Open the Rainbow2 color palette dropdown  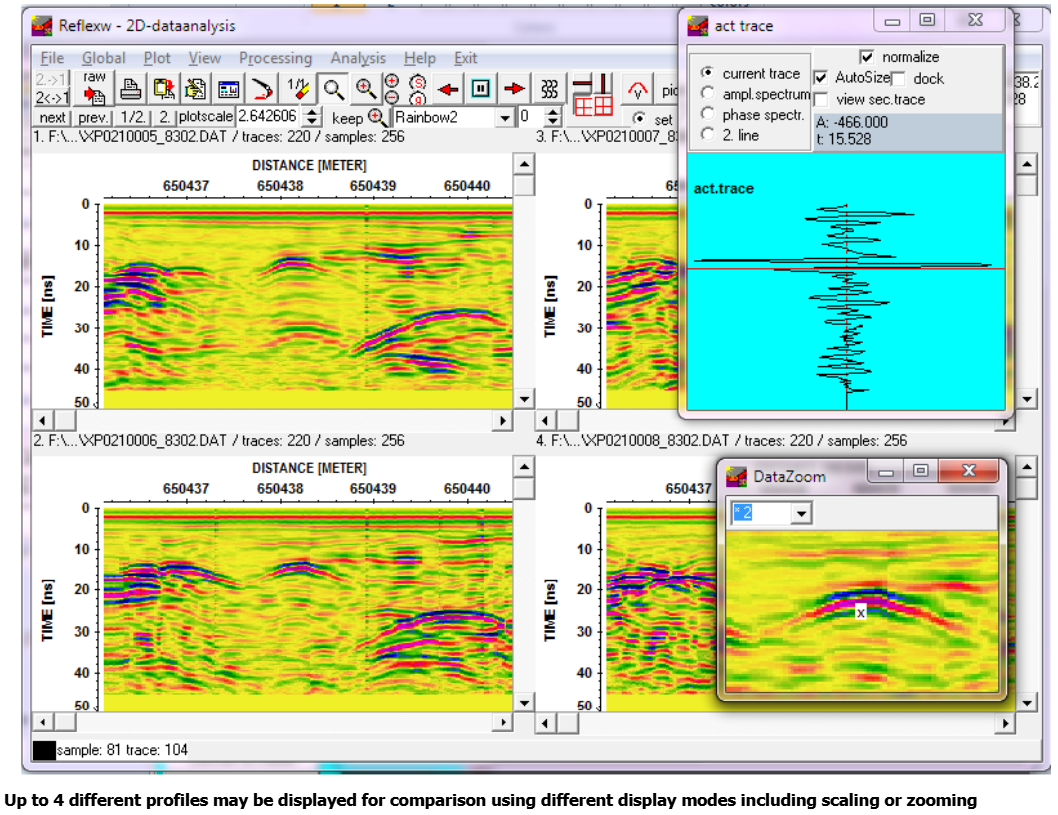[505, 117]
